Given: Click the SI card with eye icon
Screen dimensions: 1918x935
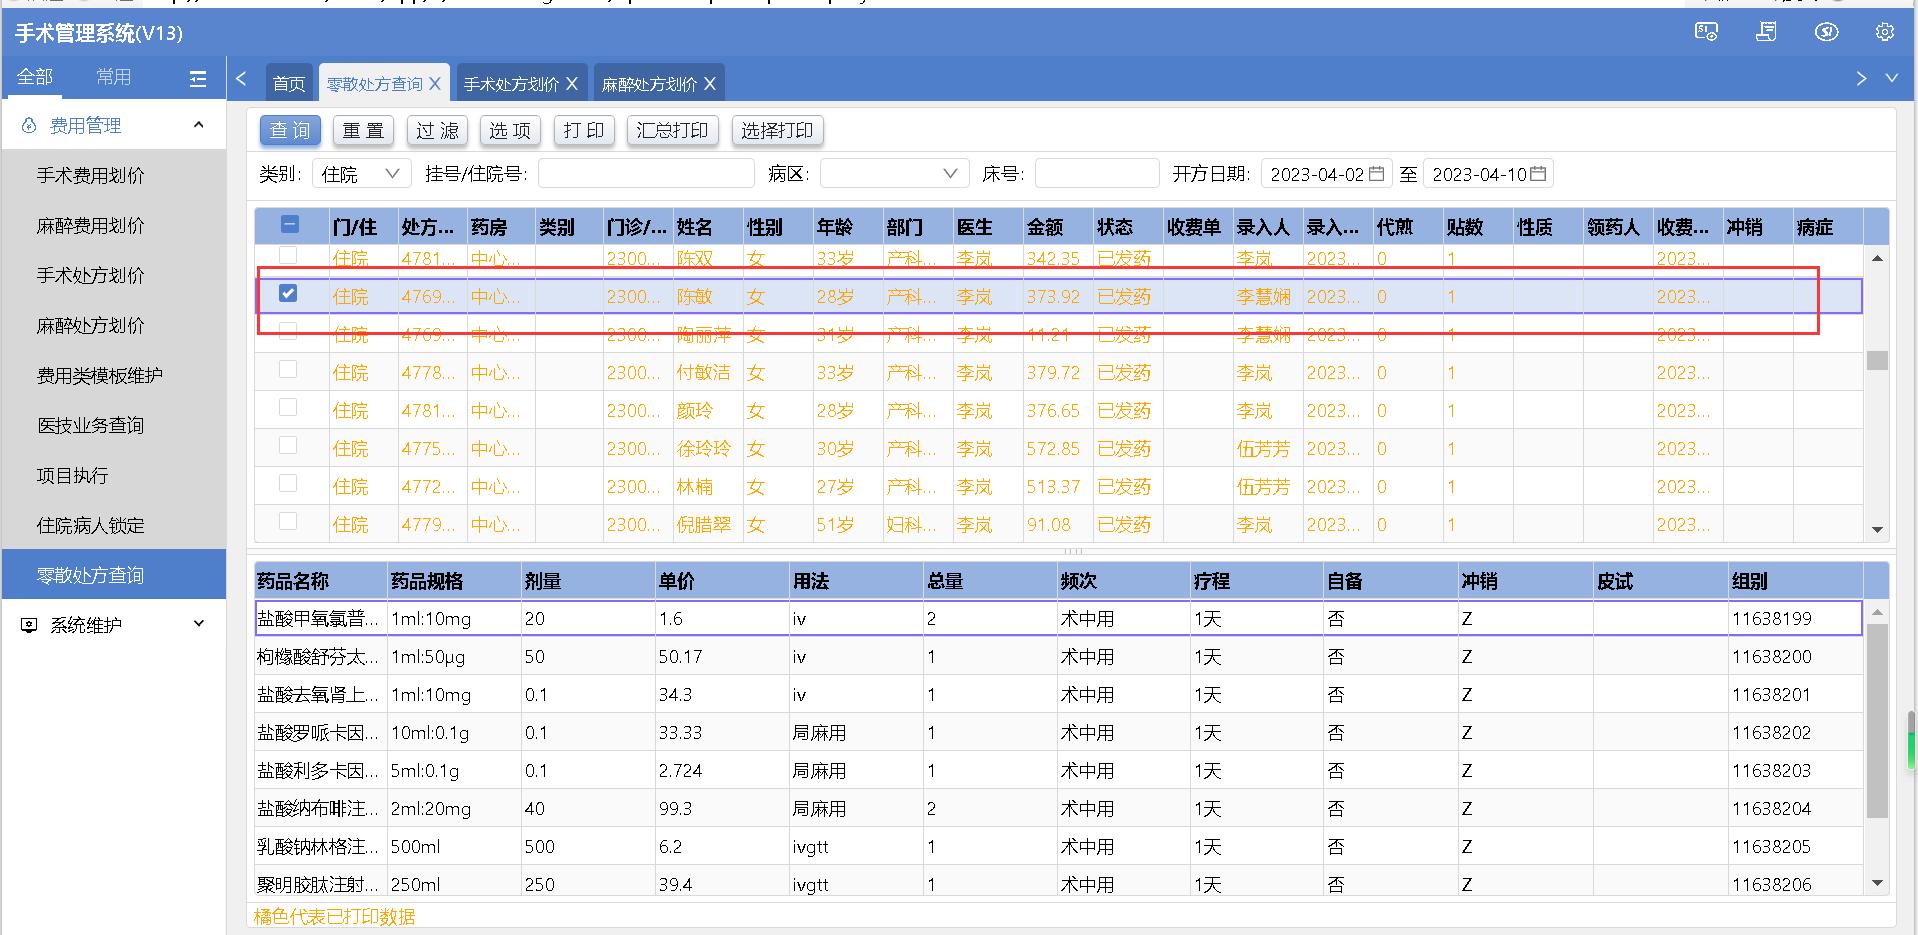Looking at the screenshot, I should coord(1706,32).
